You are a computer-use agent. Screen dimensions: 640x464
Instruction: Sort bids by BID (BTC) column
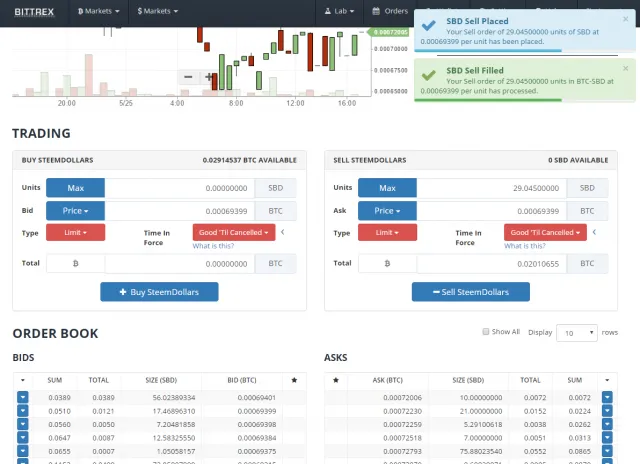pyautogui.click(x=242, y=380)
